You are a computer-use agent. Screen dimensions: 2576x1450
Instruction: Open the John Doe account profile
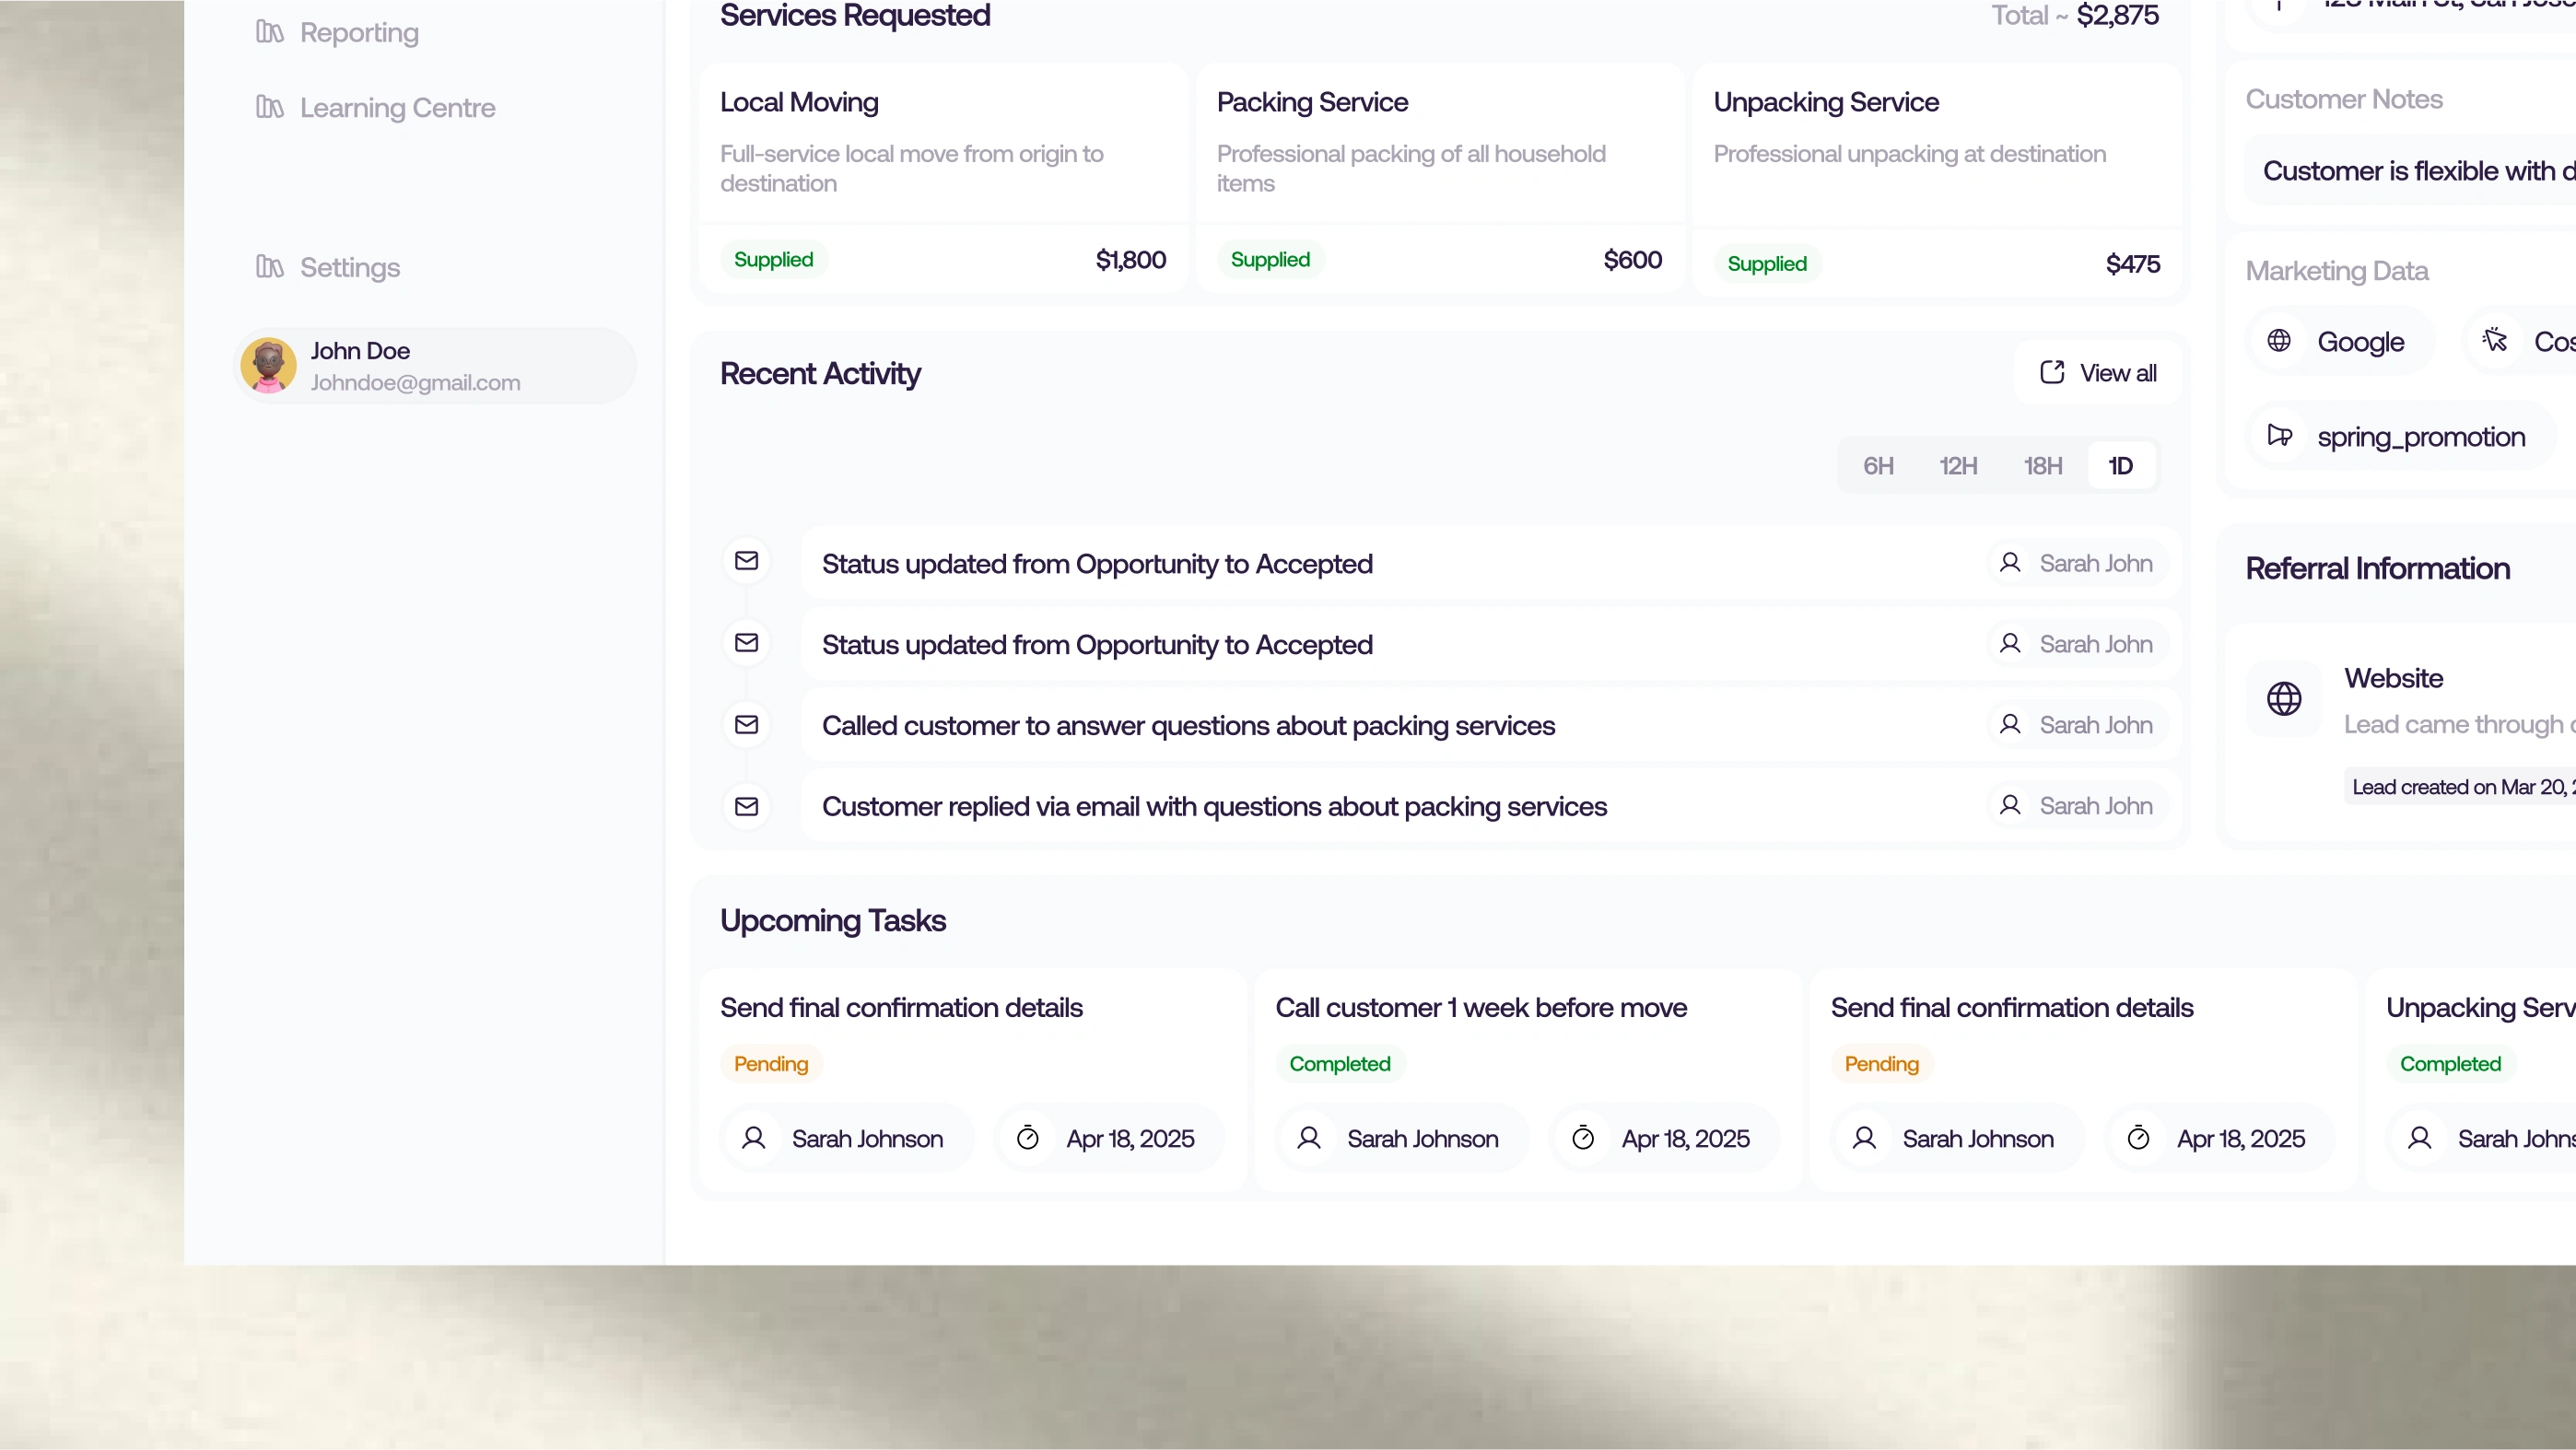pos(434,366)
